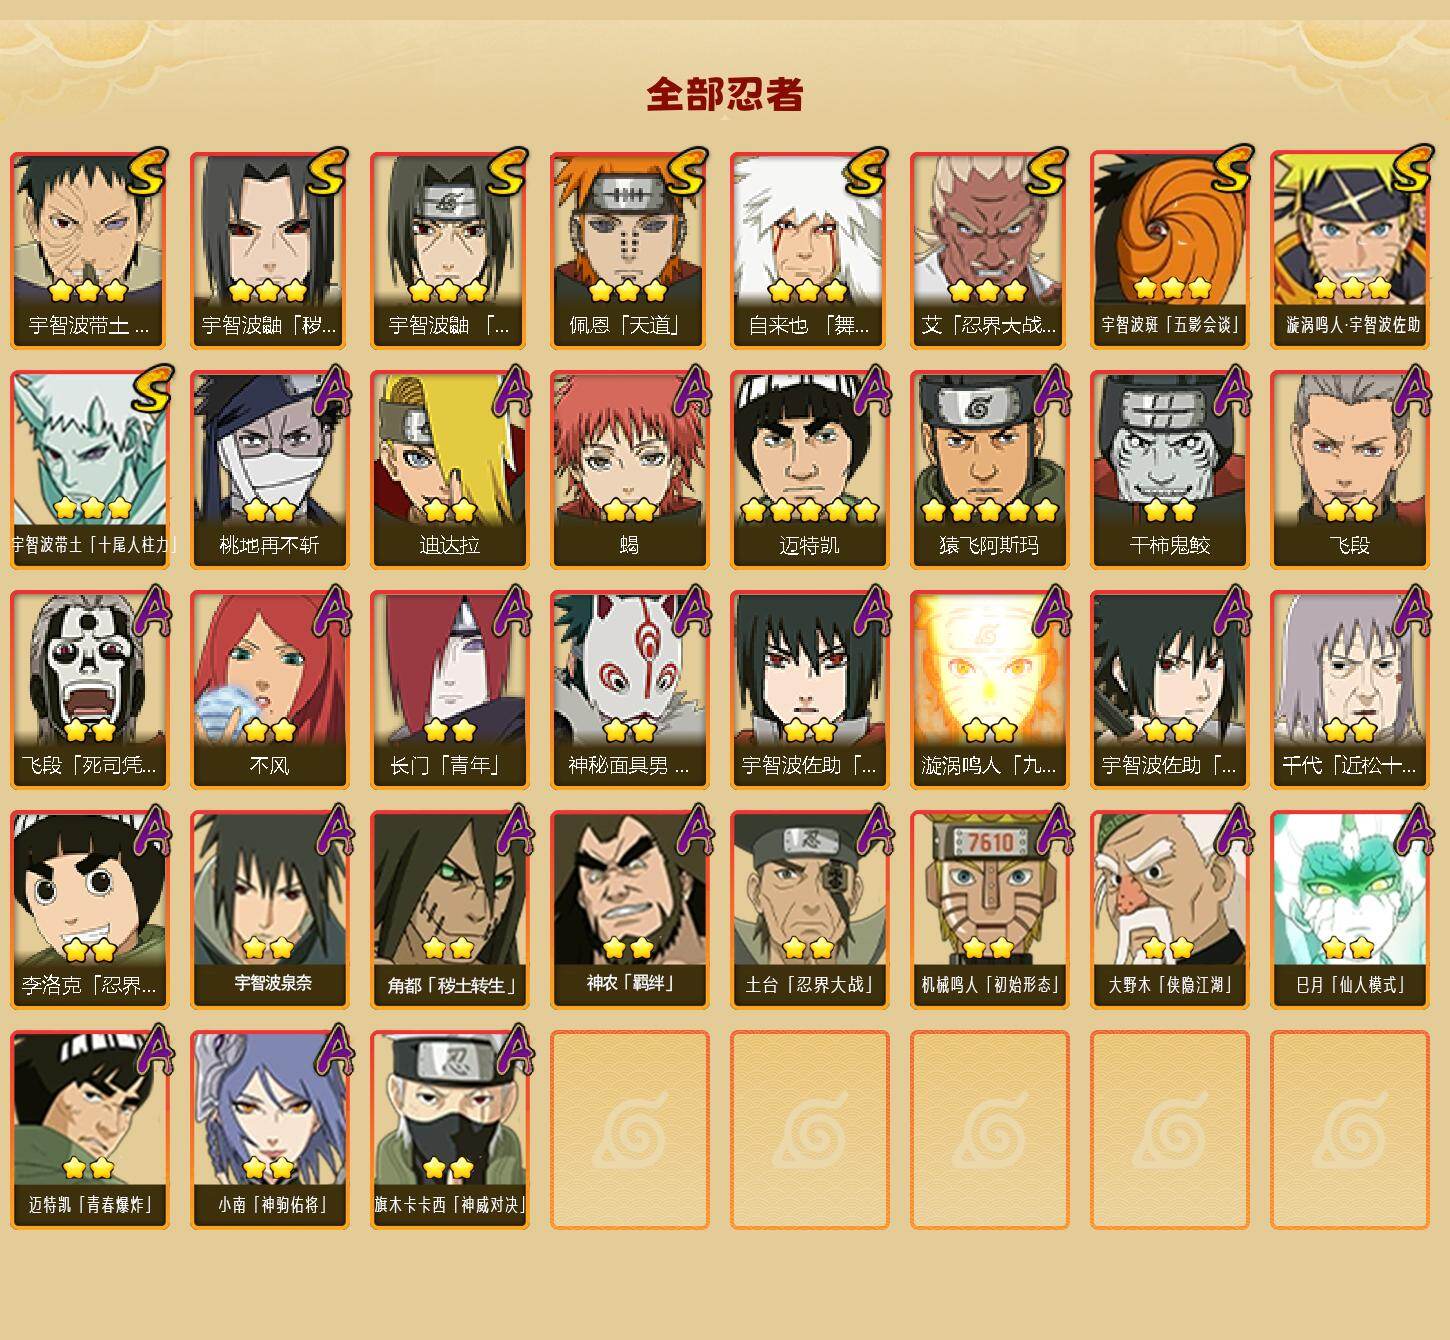Open the 干柿鬼鲛 ninja card
This screenshot has height=1340, width=1450.
pos(1169,470)
